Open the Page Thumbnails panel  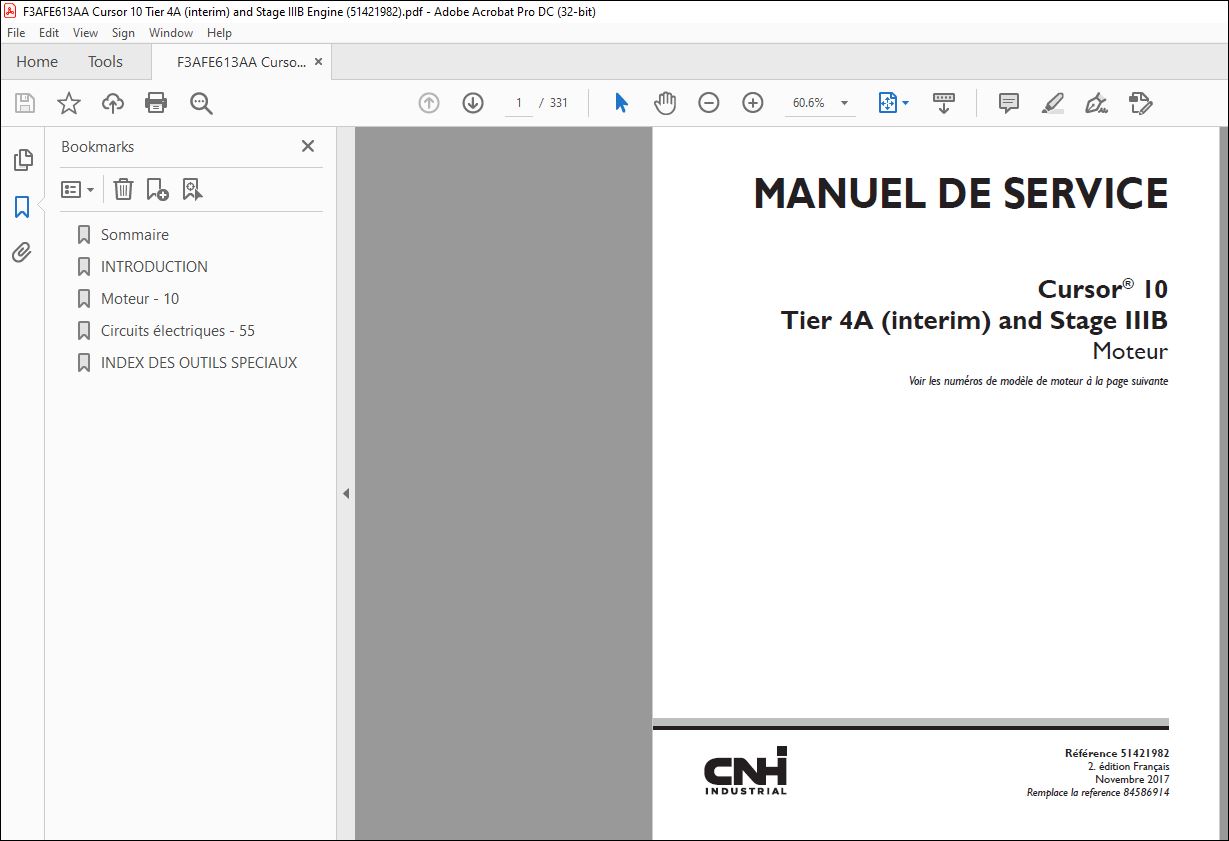pos(22,160)
